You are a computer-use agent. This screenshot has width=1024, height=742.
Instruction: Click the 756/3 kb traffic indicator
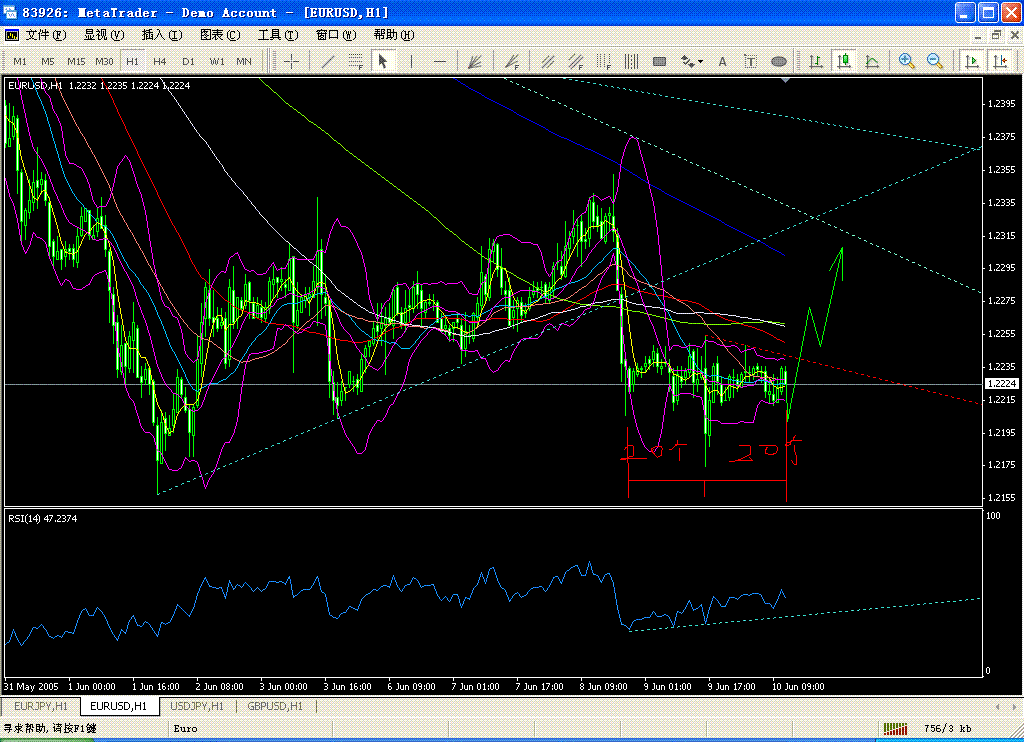pyautogui.click(x=948, y=728)
